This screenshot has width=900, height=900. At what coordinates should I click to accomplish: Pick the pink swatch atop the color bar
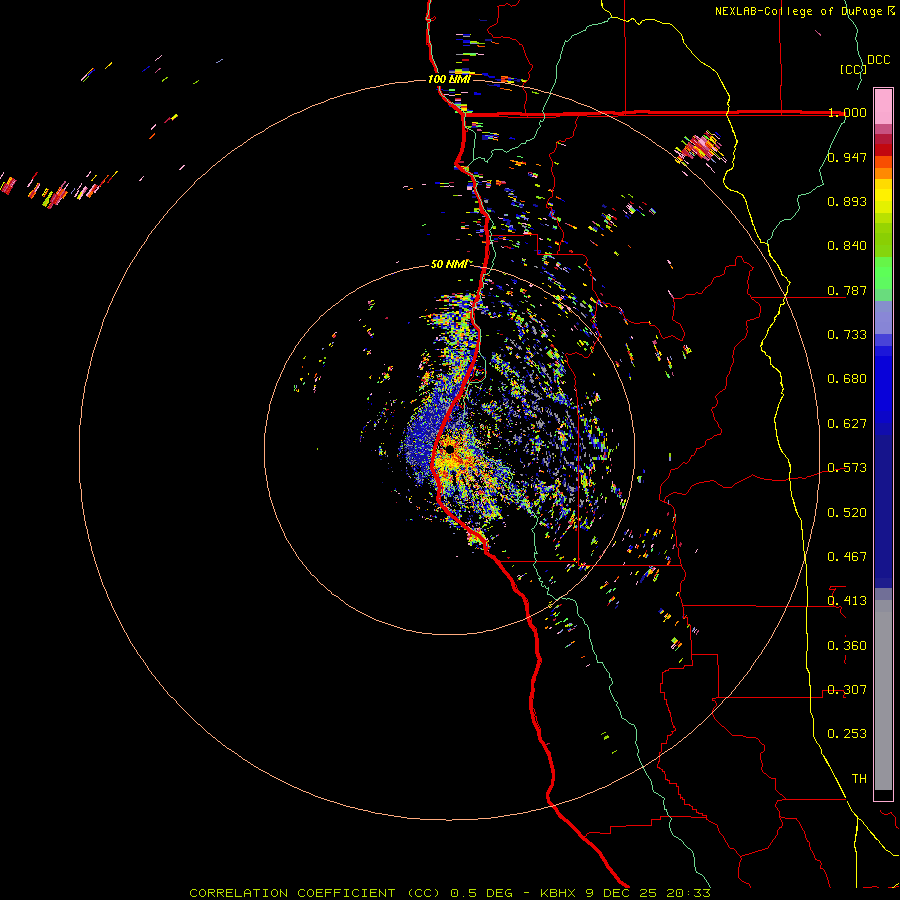[883, 106]
